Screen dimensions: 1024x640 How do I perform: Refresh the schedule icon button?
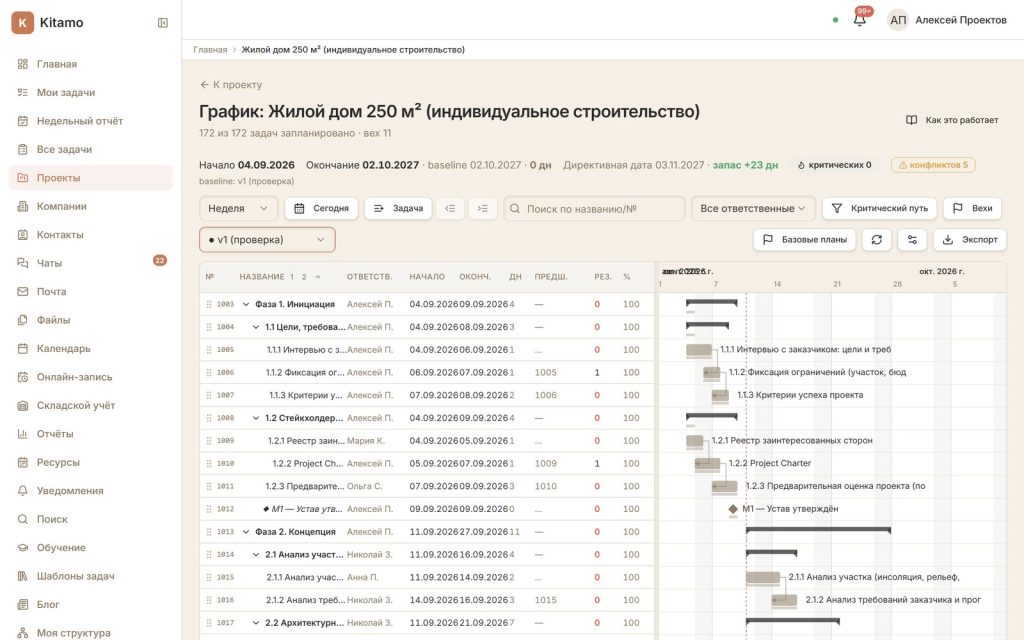876,240
